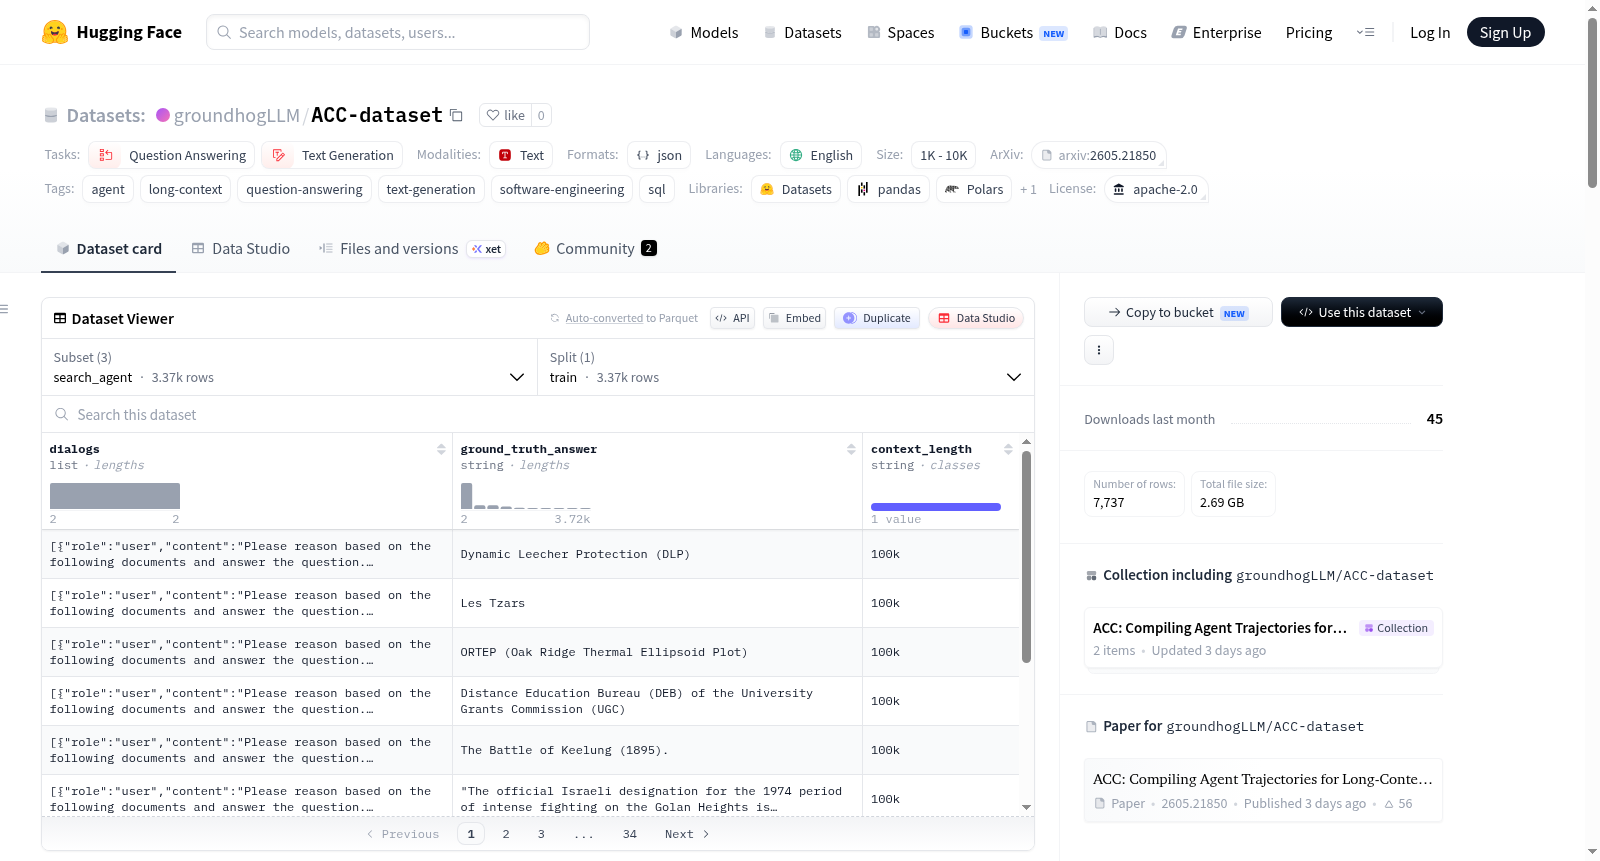Select the Text Generation task tag
Viewport: 1600px width, 861px height.
tap(332, 155)
